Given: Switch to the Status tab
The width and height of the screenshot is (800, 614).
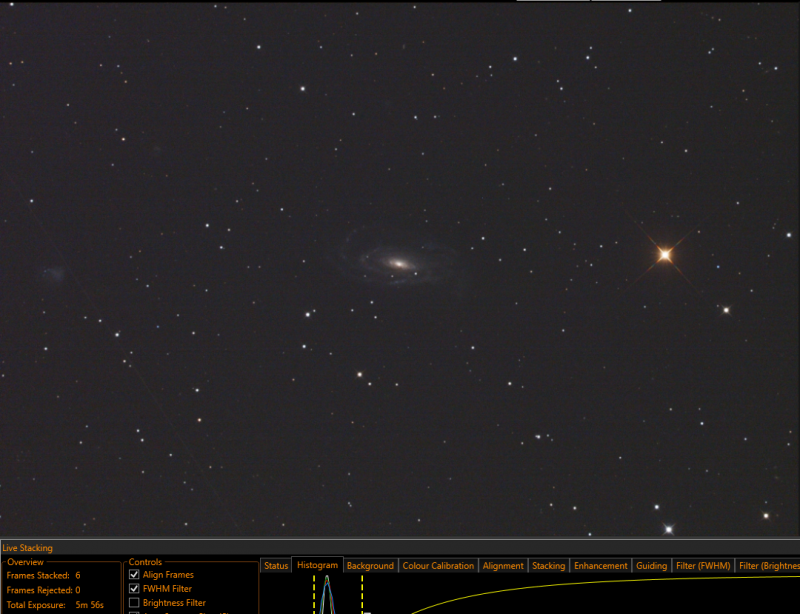Looking at the screenshot, I should coord(276,566).
